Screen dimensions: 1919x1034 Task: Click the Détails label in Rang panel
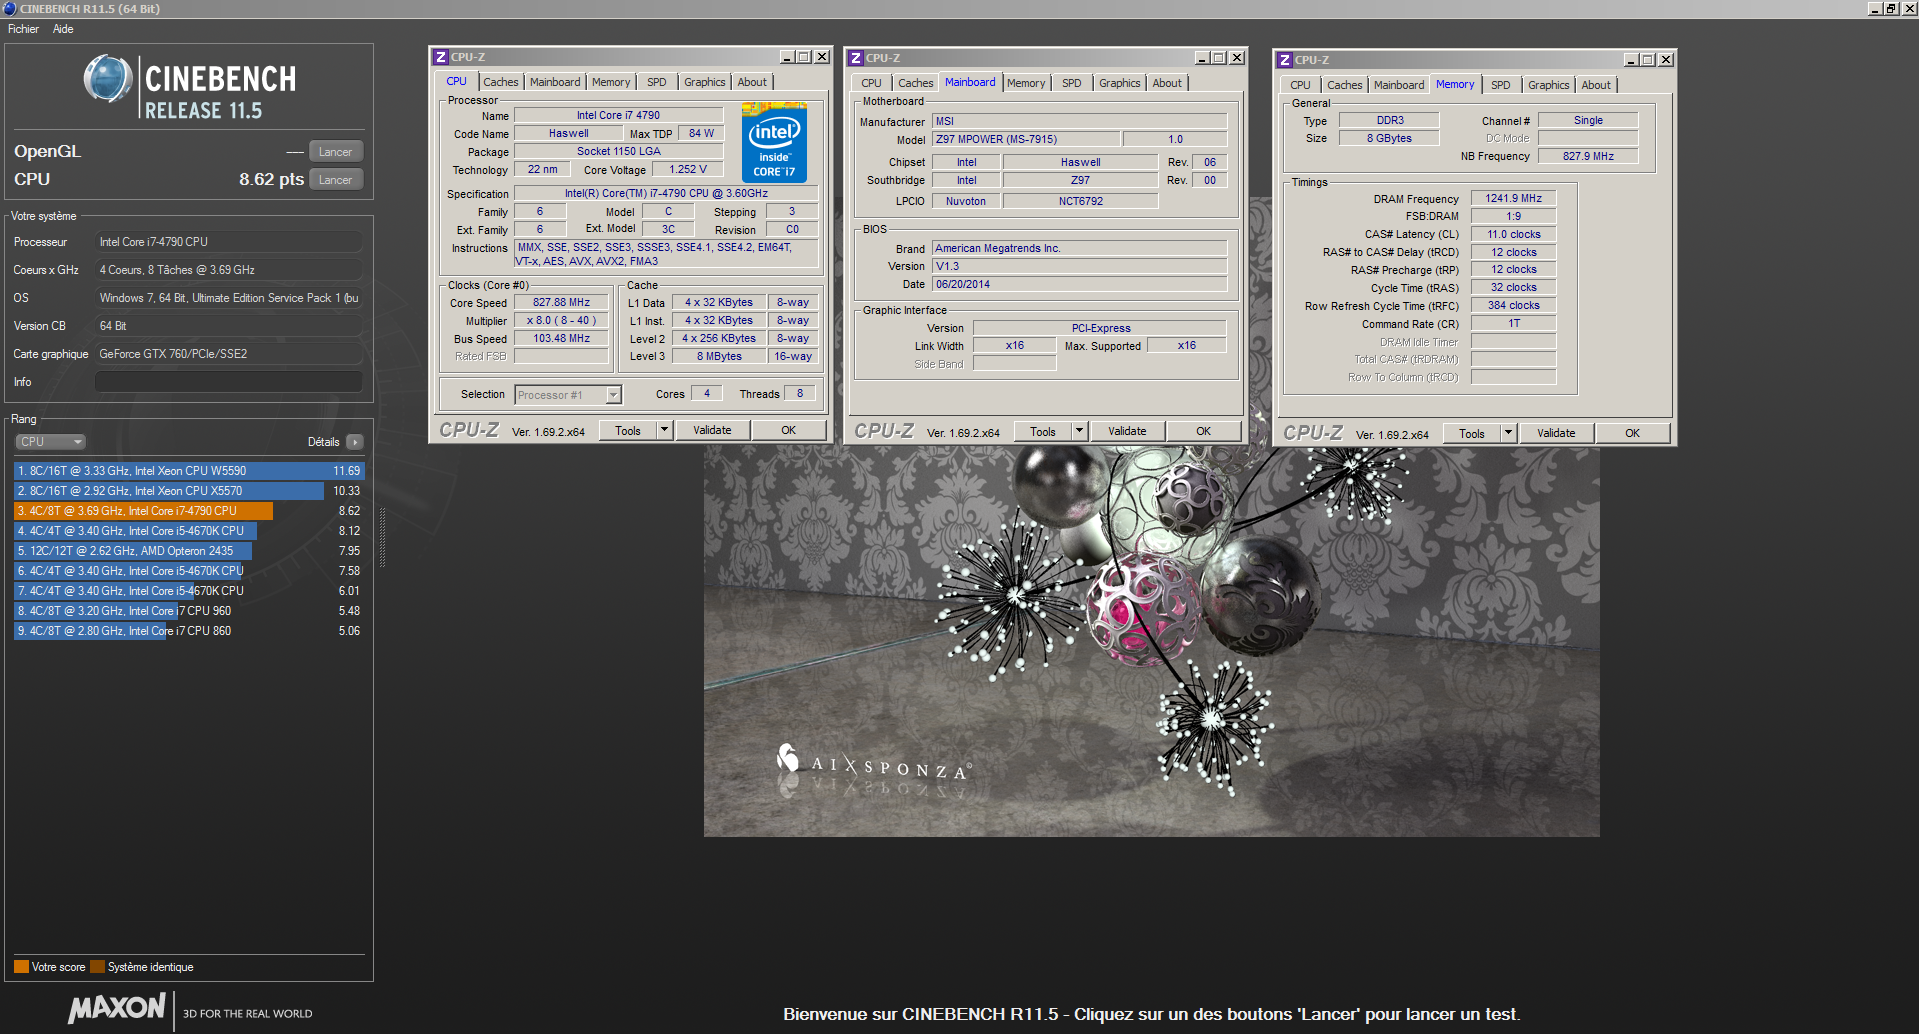coord(323,442)
